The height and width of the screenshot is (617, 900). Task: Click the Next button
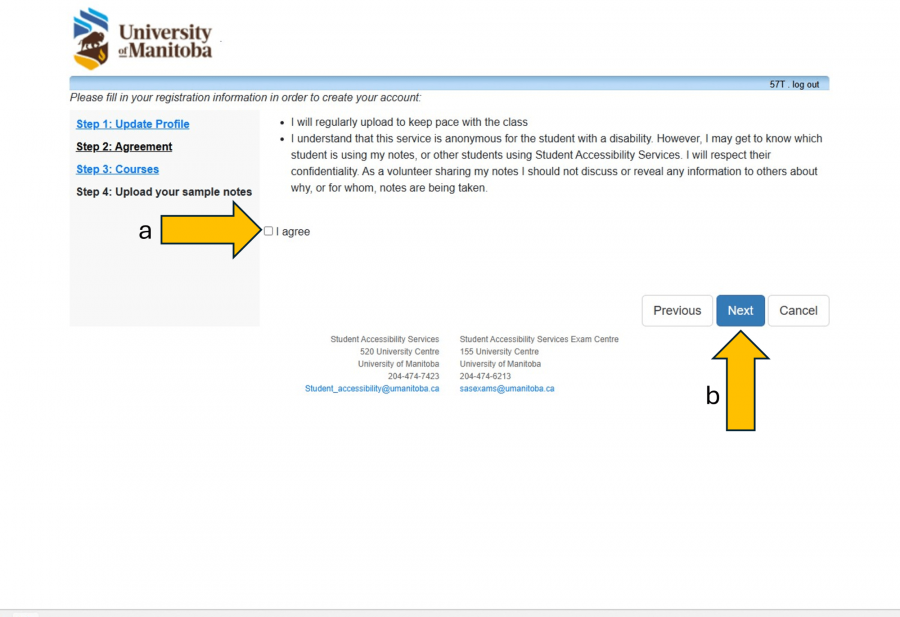click(740, 310)
